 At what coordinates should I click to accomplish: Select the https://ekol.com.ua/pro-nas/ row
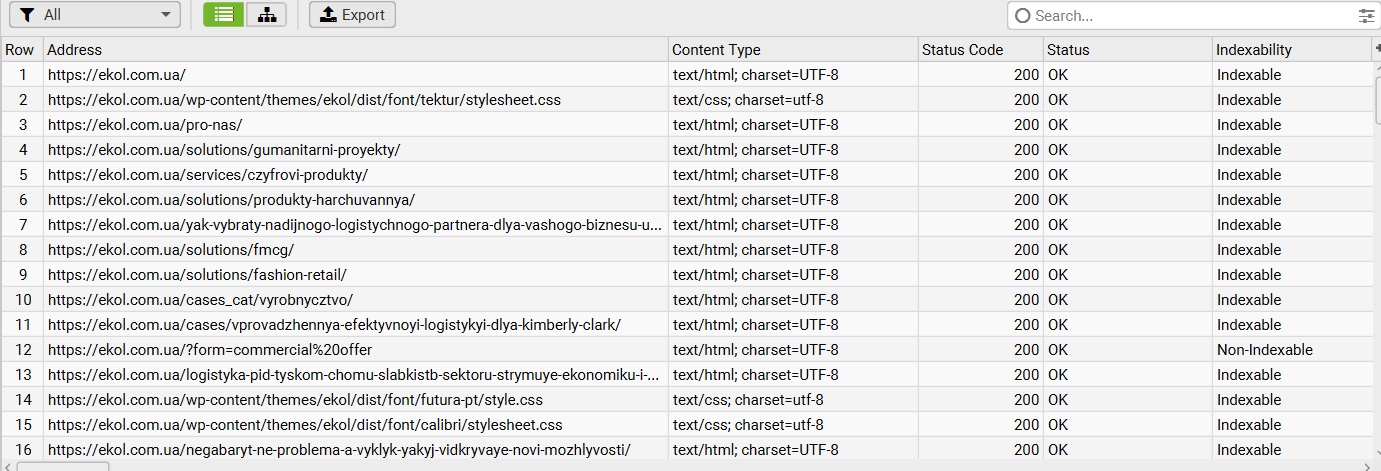pyautogui.click(x=687, y=125)
